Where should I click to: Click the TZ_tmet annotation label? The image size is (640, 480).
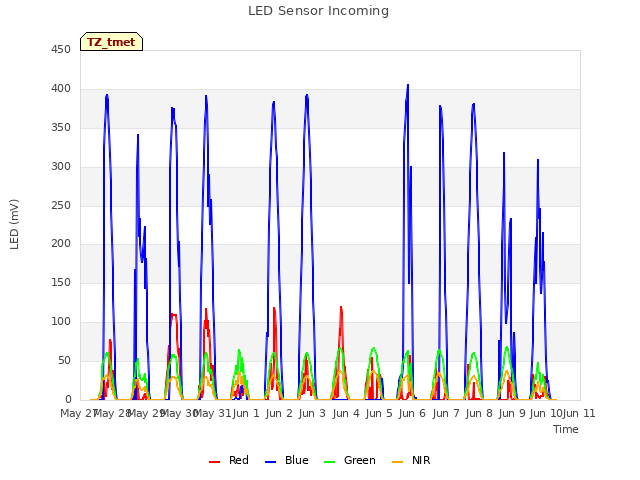coord(111,42)
